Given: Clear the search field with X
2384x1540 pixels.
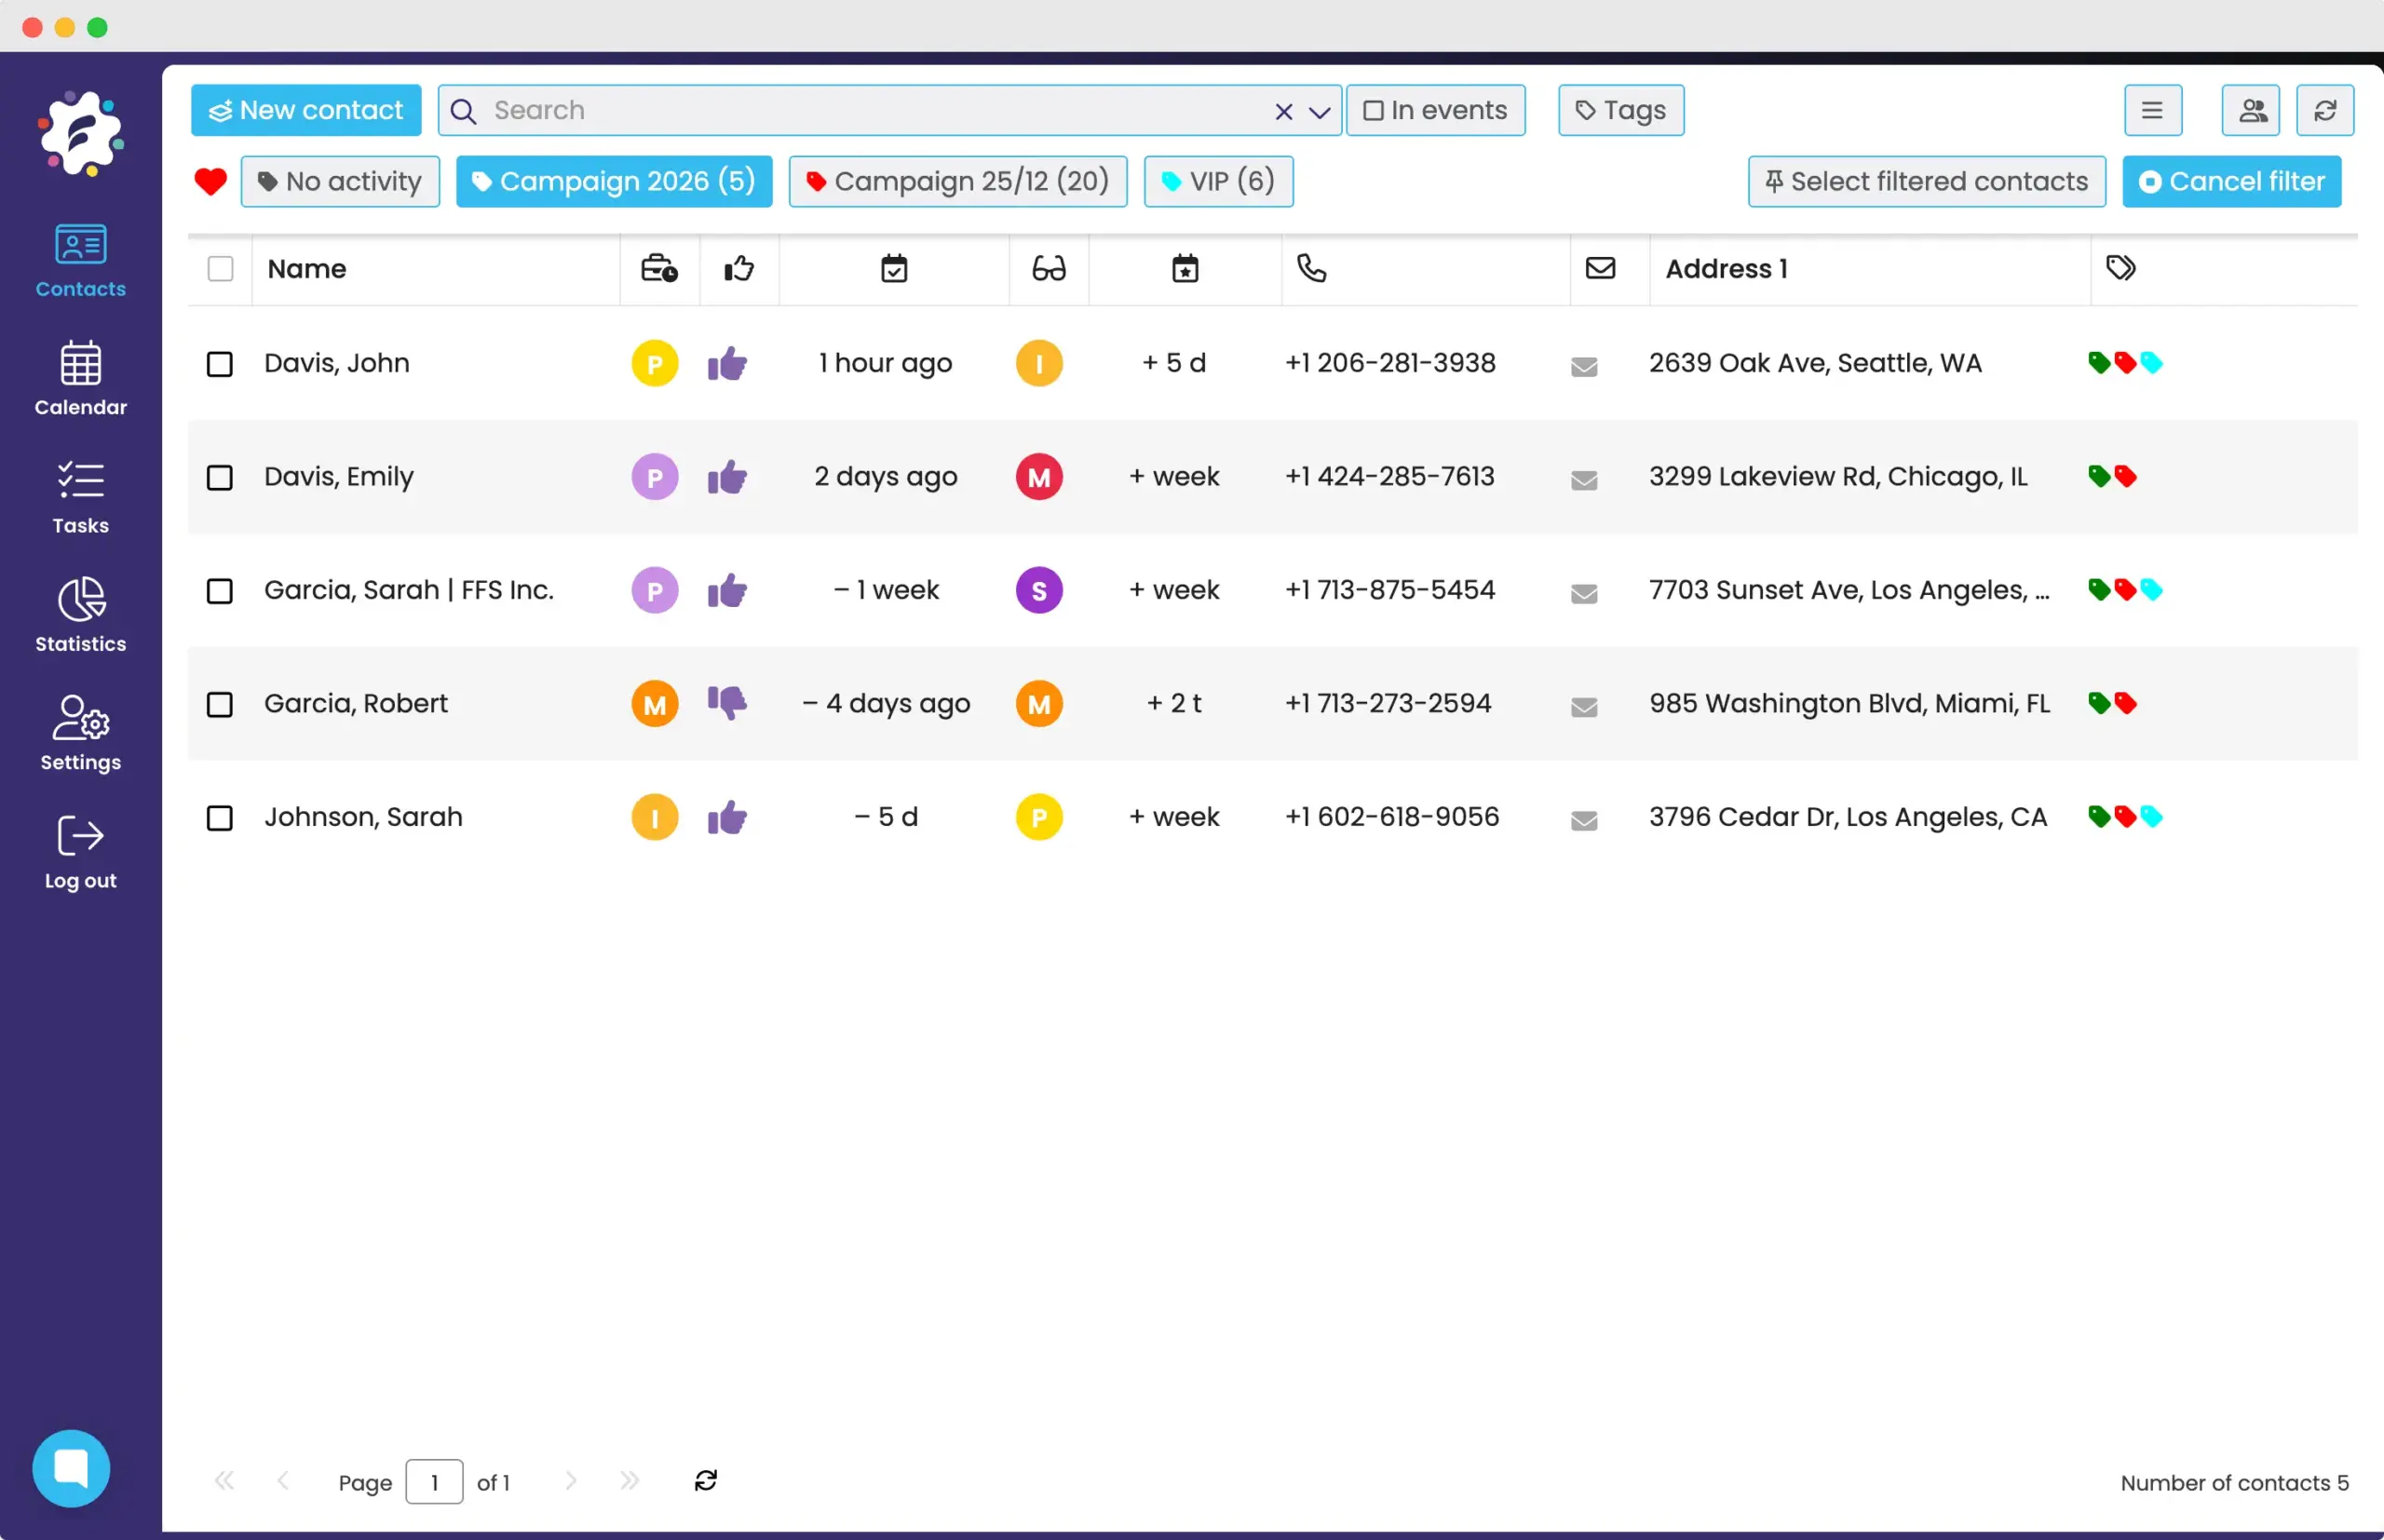Looking at the screenshot, I should tap(1283, 112).
